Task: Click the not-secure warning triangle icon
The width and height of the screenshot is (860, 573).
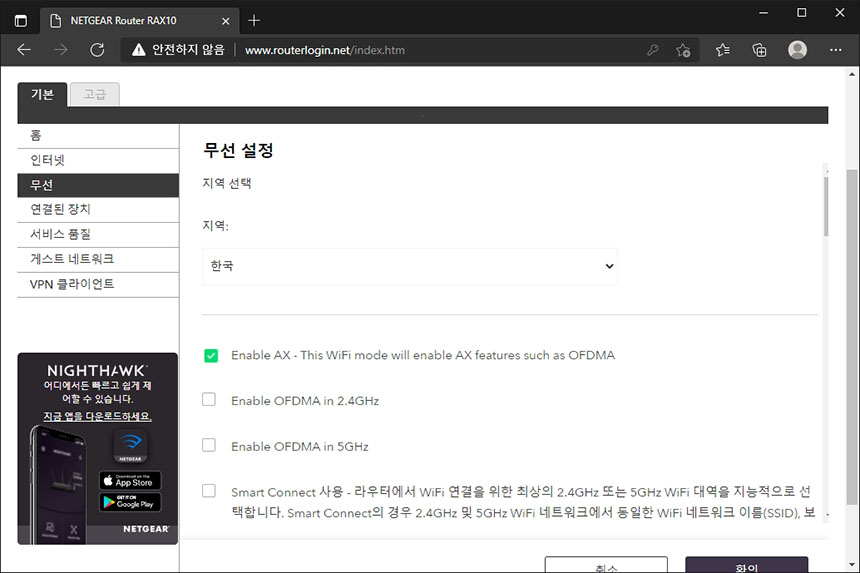Action: click(139, 50)
